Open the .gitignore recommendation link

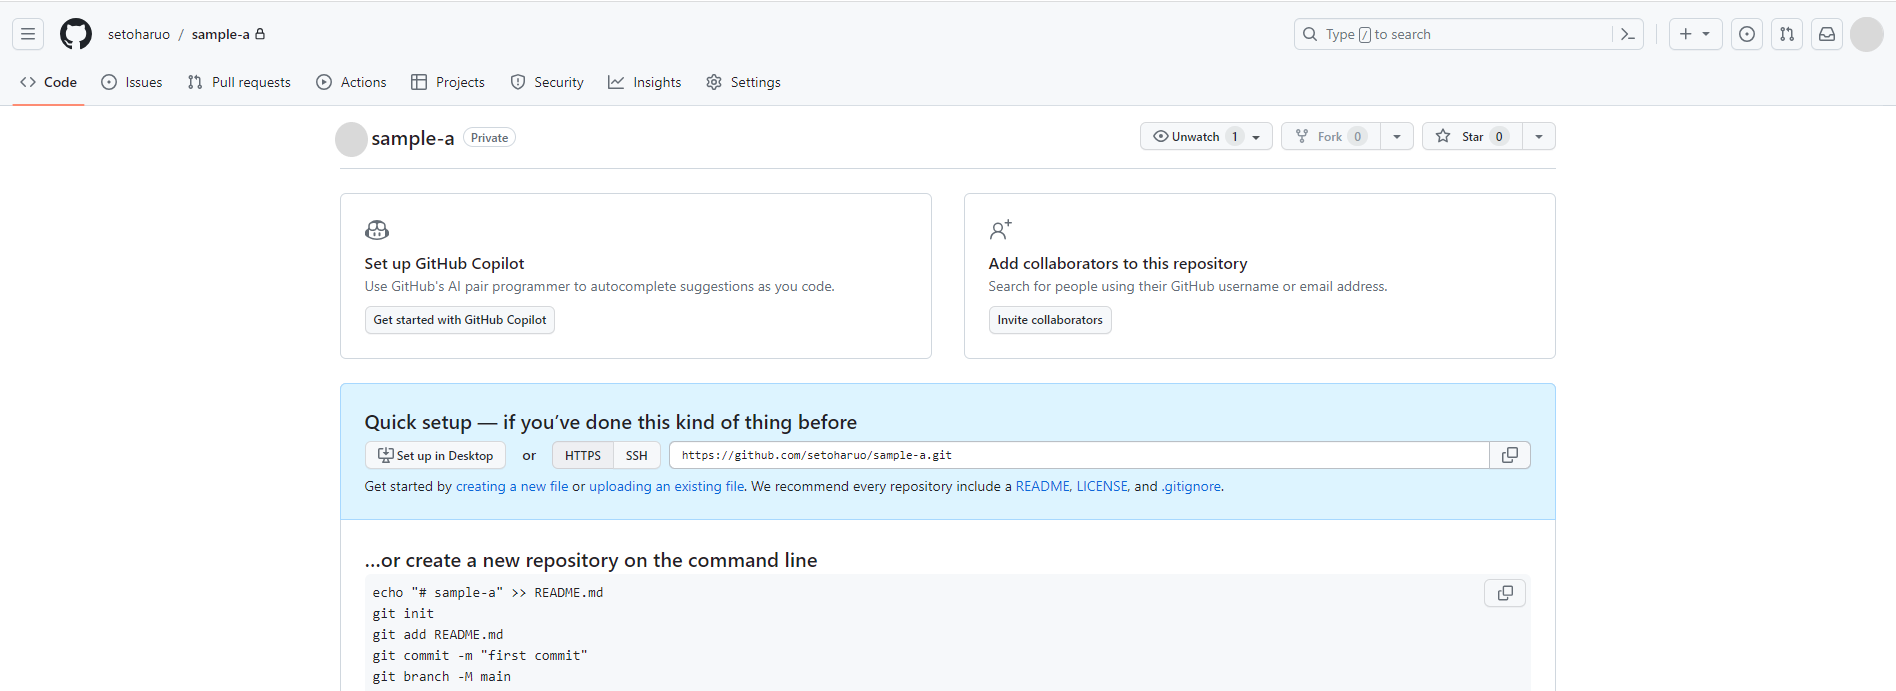coord(1191,486)
